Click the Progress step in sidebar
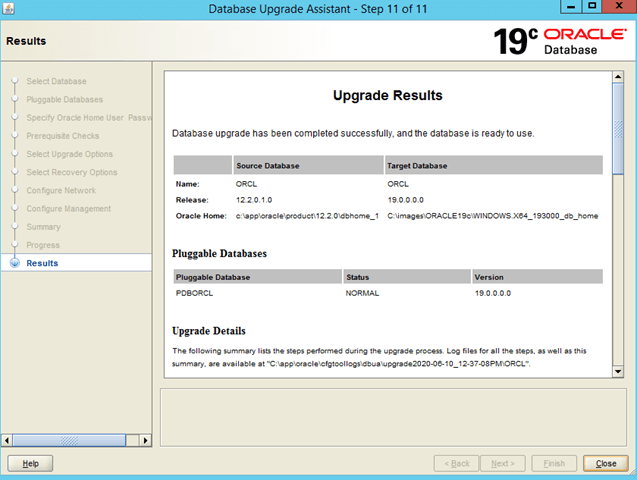 click(x=43, y=245)
